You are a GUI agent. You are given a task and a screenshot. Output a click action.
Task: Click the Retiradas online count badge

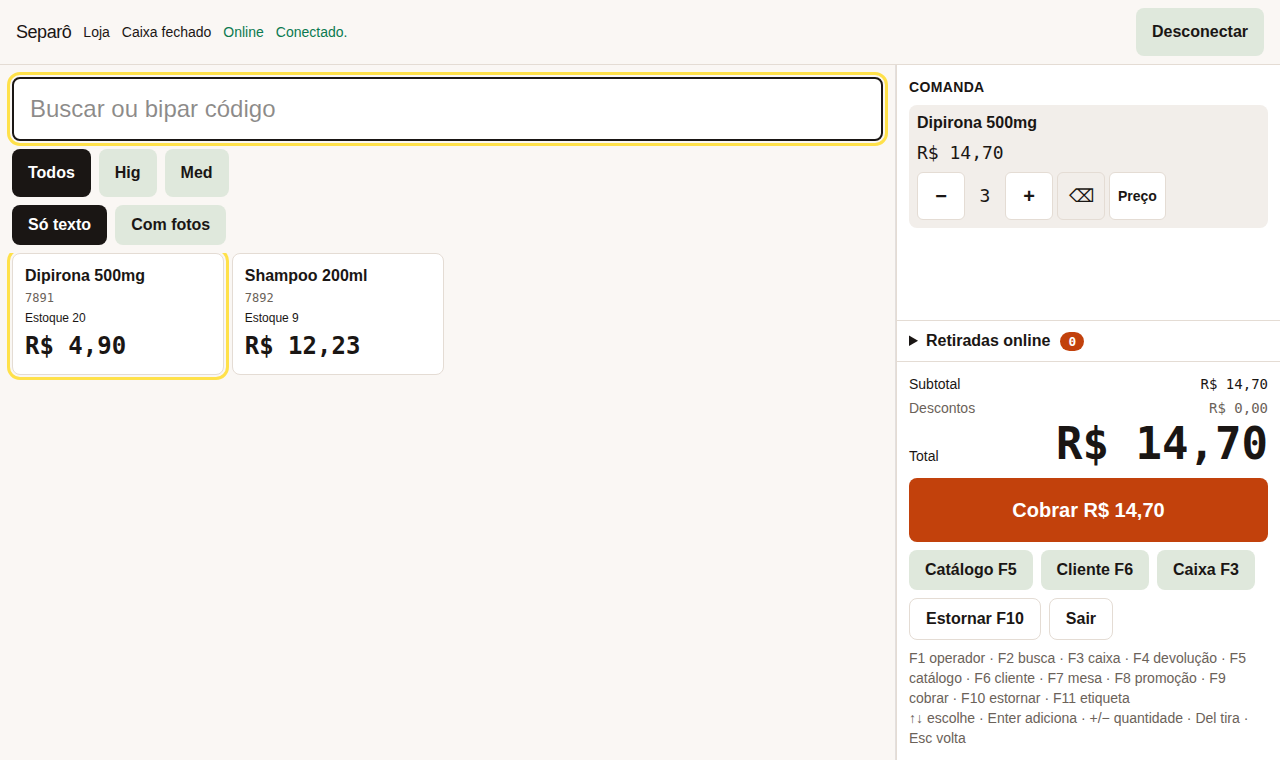click(x=1072, y=342)
